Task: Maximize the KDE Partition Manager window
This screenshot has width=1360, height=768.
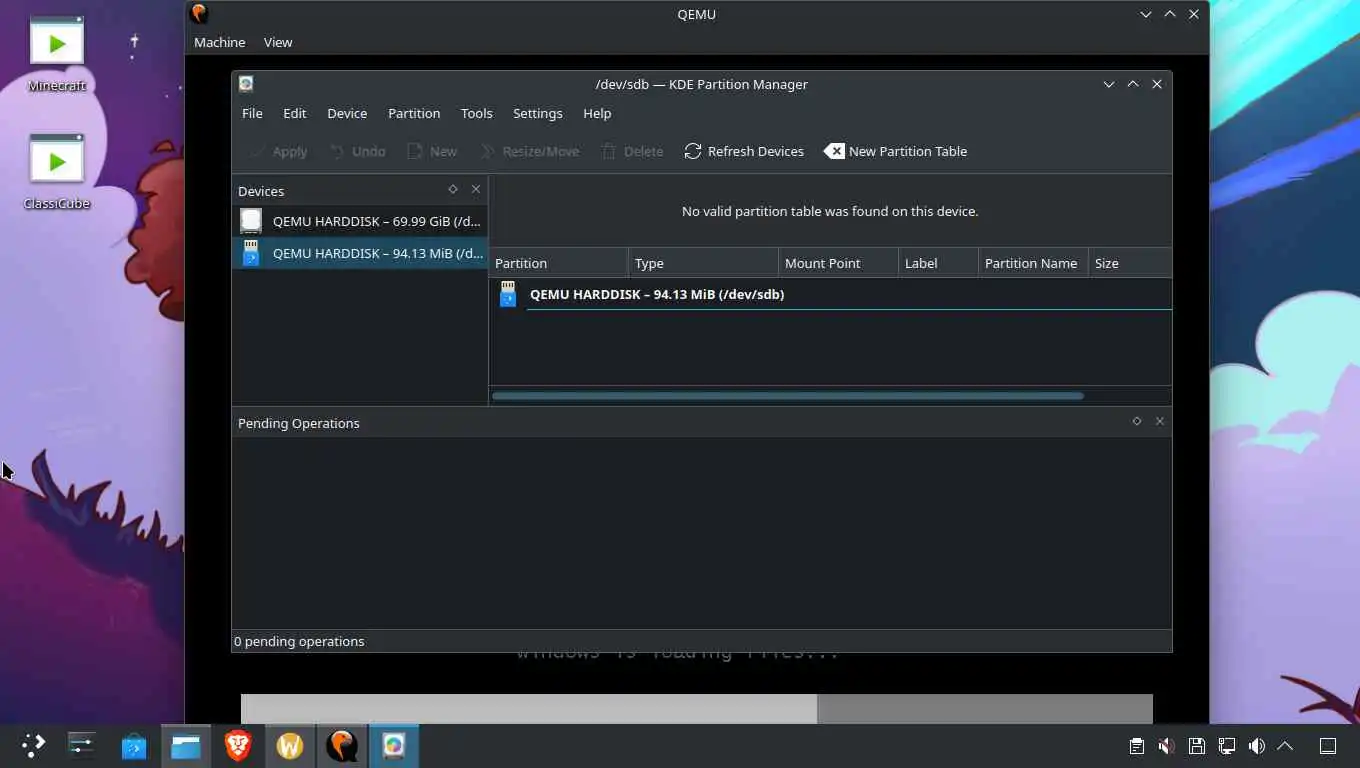Action: [1133, 84]
